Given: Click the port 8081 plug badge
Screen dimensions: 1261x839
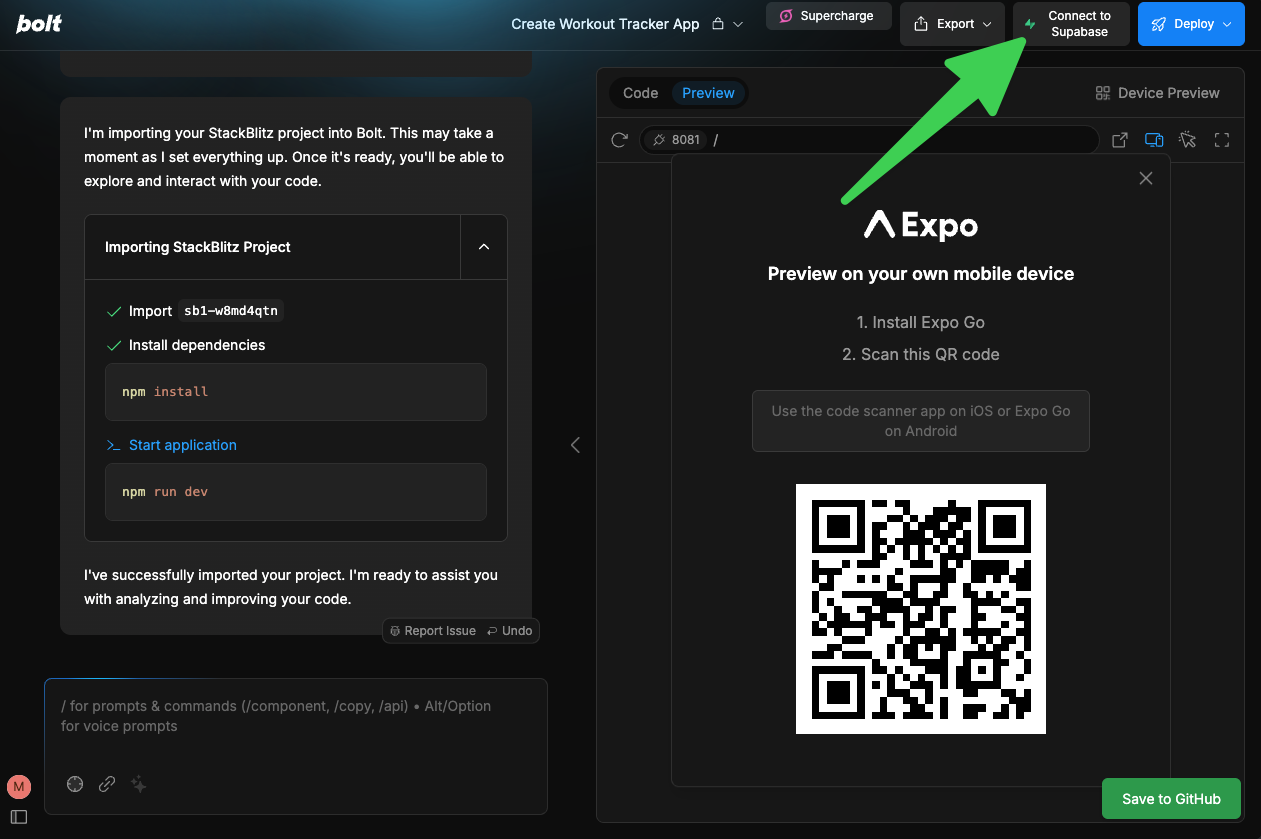Looking at the screenshot, I should (674, 140).
